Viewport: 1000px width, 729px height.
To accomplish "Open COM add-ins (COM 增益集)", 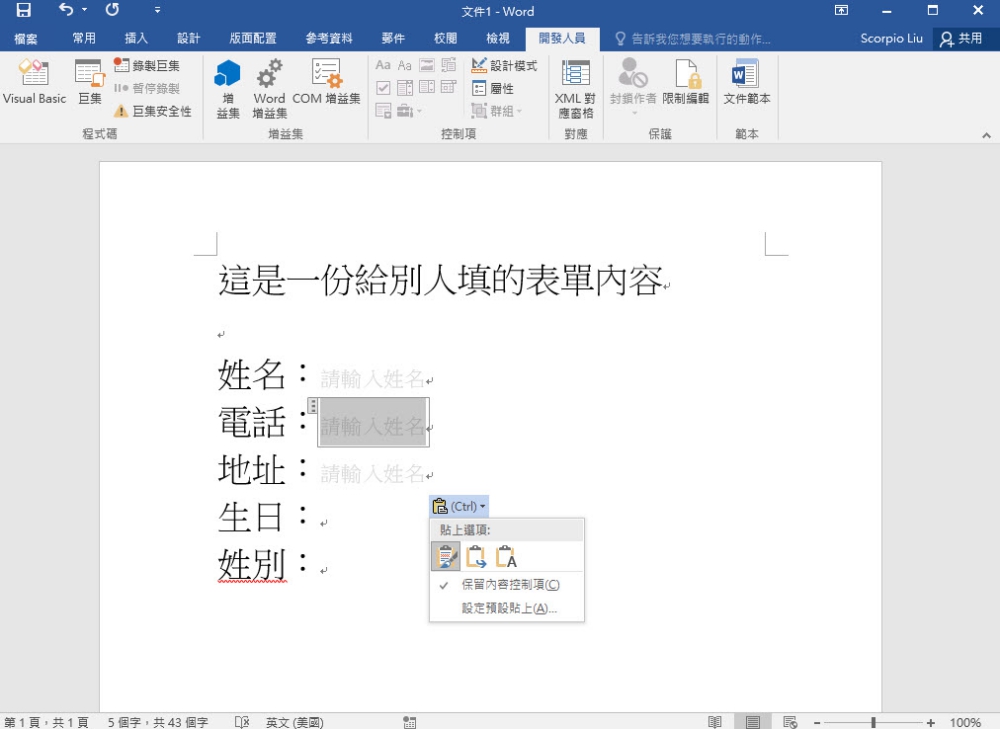I will point(326,81).
